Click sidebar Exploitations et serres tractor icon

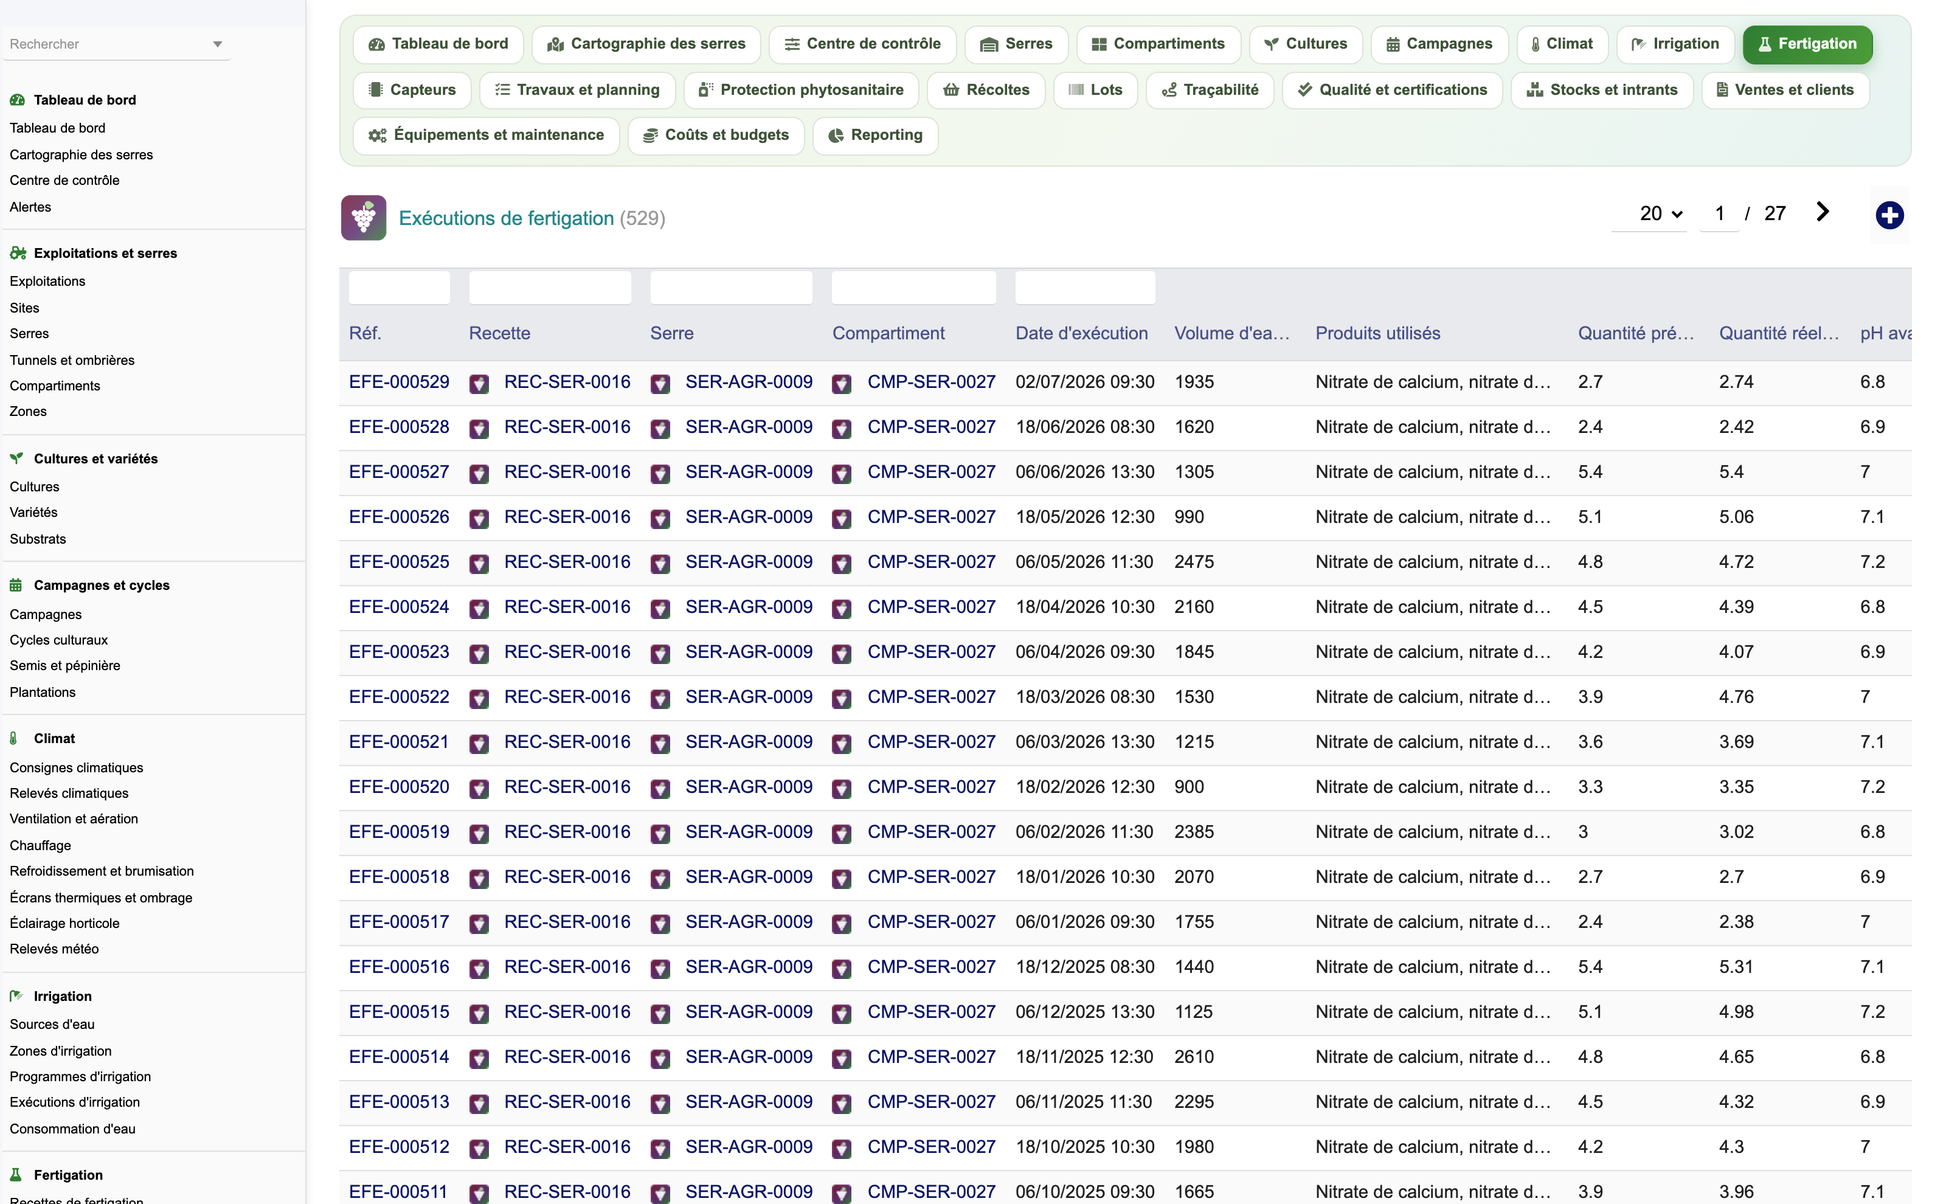click(18, 253)
